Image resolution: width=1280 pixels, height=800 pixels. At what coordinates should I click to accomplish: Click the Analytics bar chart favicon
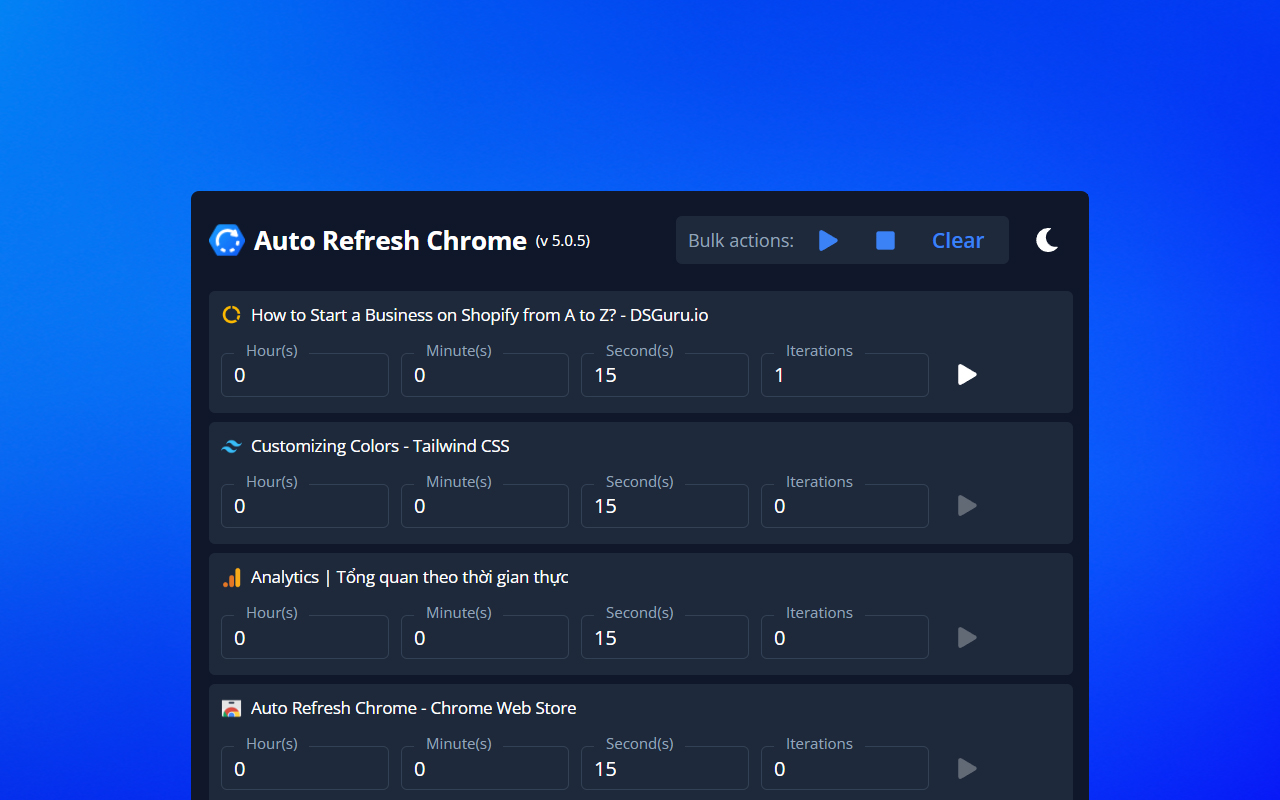tap(231, 577)
